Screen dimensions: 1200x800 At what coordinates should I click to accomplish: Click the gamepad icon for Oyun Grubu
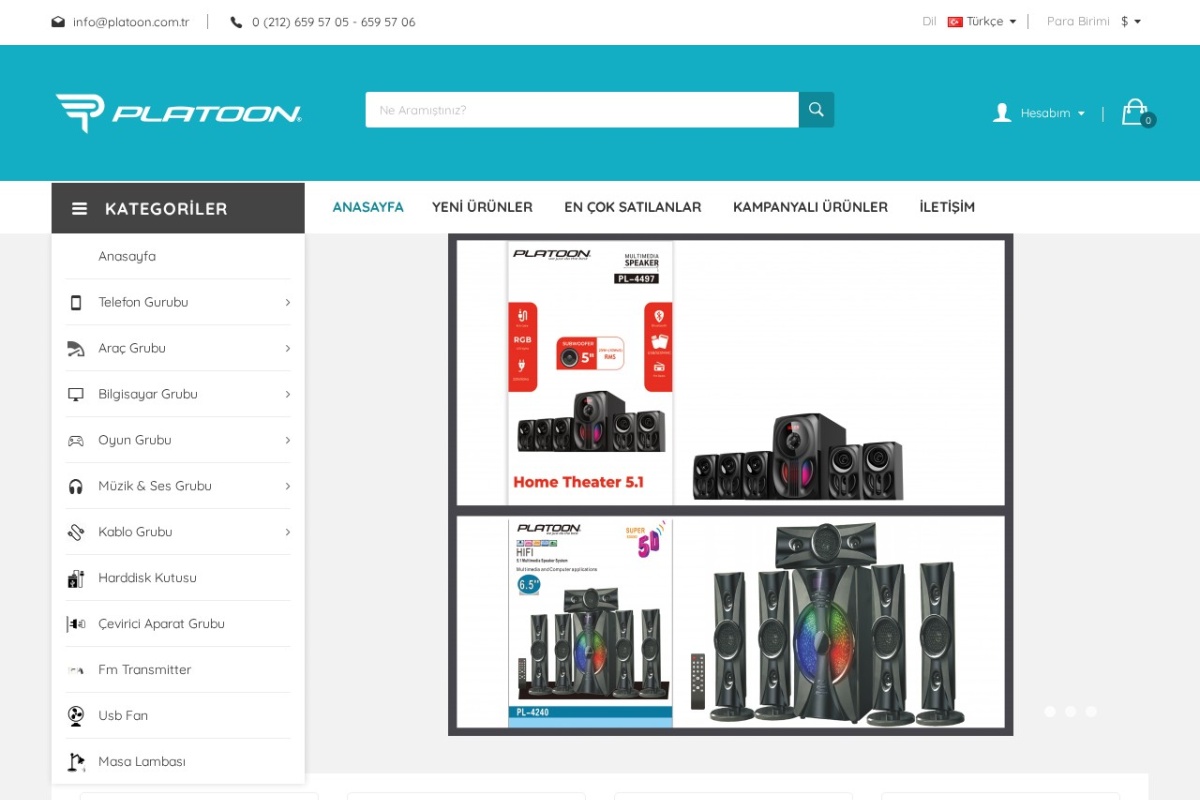76,441
